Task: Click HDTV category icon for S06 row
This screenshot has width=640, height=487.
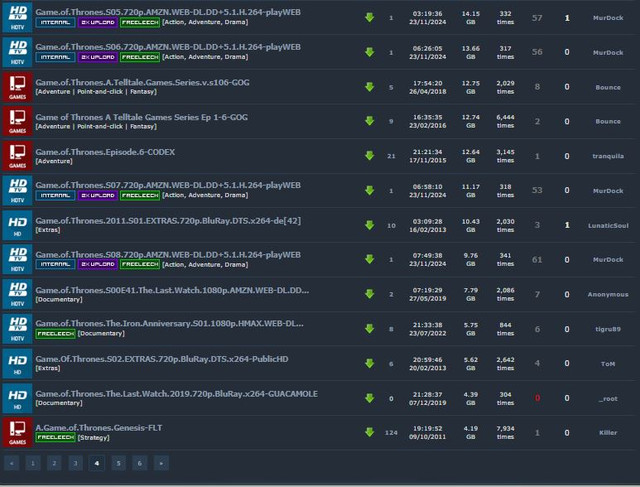Action: [17, 52]
